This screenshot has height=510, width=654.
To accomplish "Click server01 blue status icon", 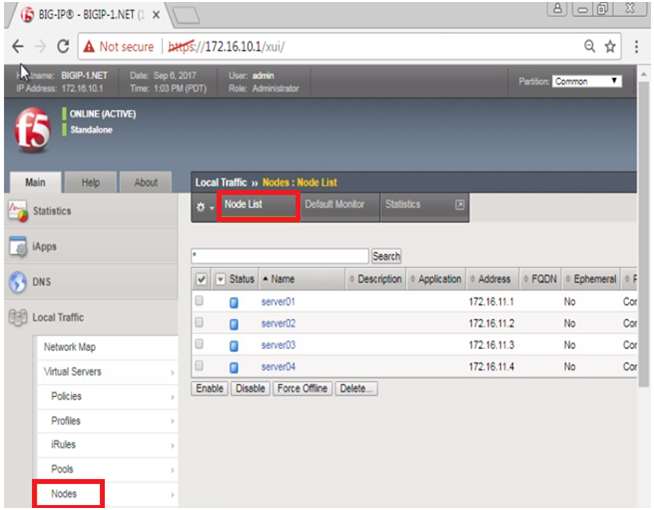I will point(234,302).
